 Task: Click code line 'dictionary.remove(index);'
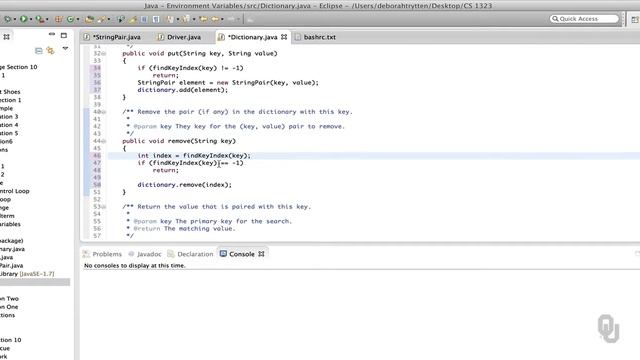[184, 185]
